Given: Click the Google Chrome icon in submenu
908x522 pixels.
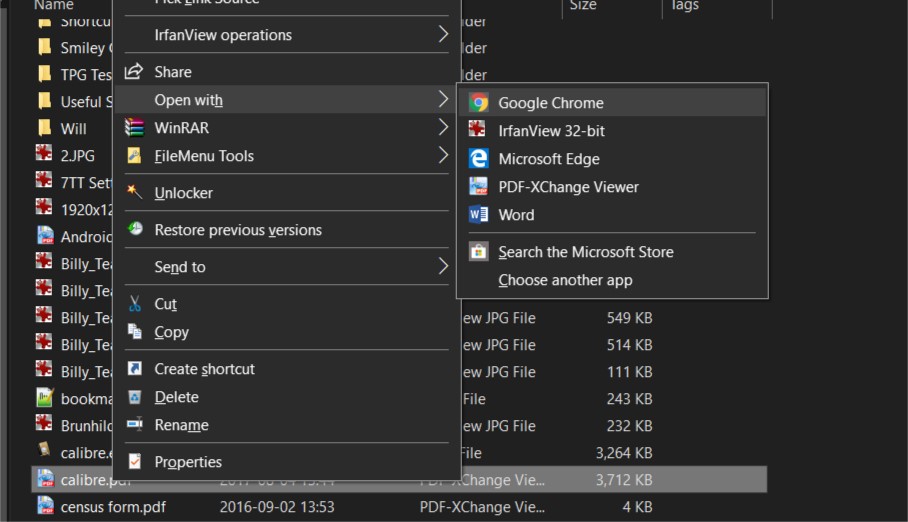Looking at the screenshot, I should [x=479, y=103].
